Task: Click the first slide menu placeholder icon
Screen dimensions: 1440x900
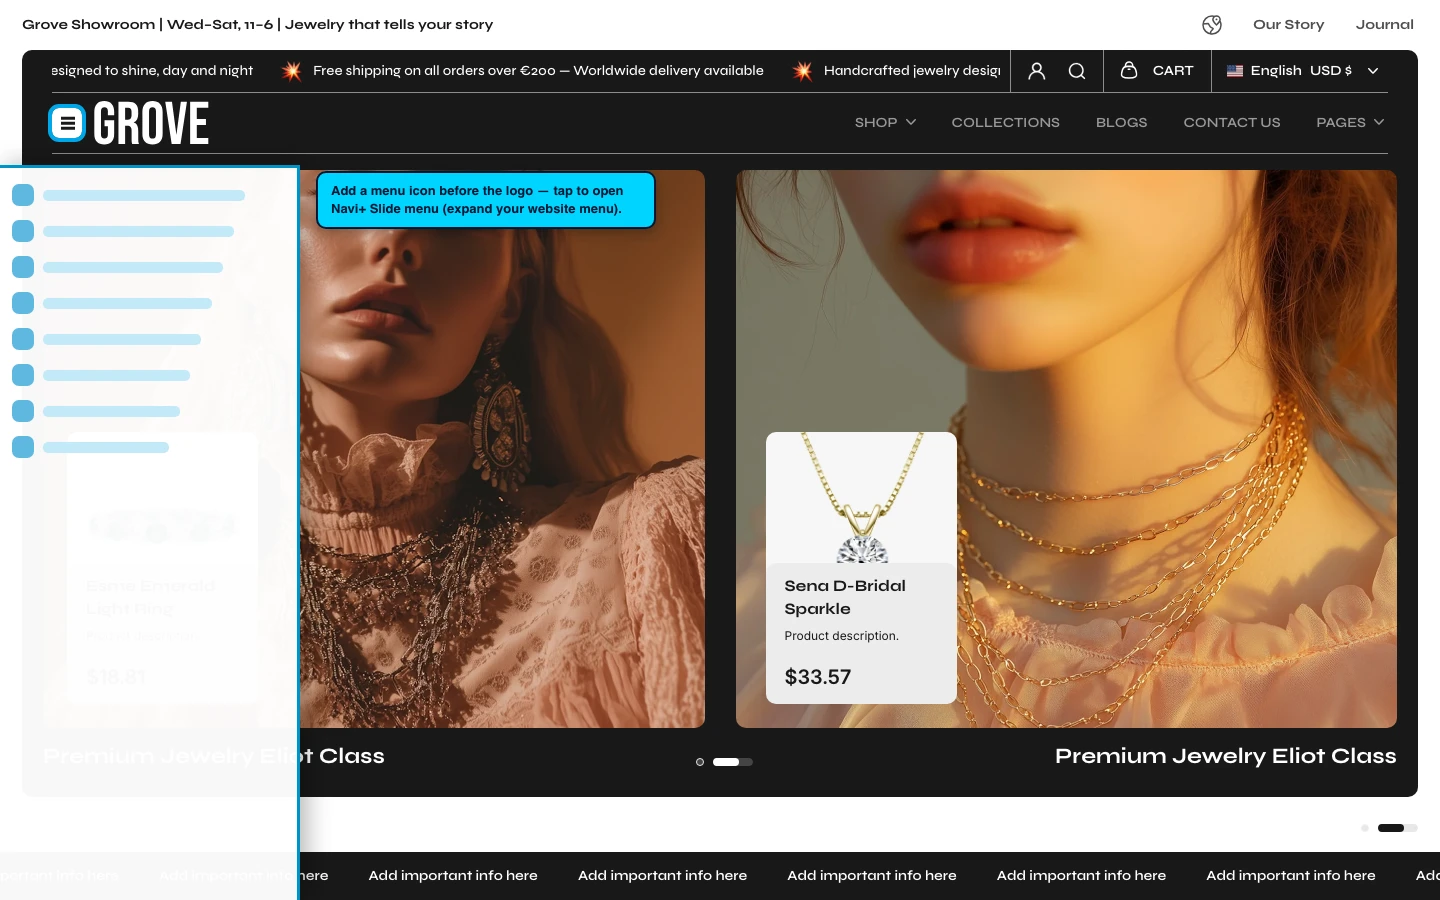Action: [23, 195]
